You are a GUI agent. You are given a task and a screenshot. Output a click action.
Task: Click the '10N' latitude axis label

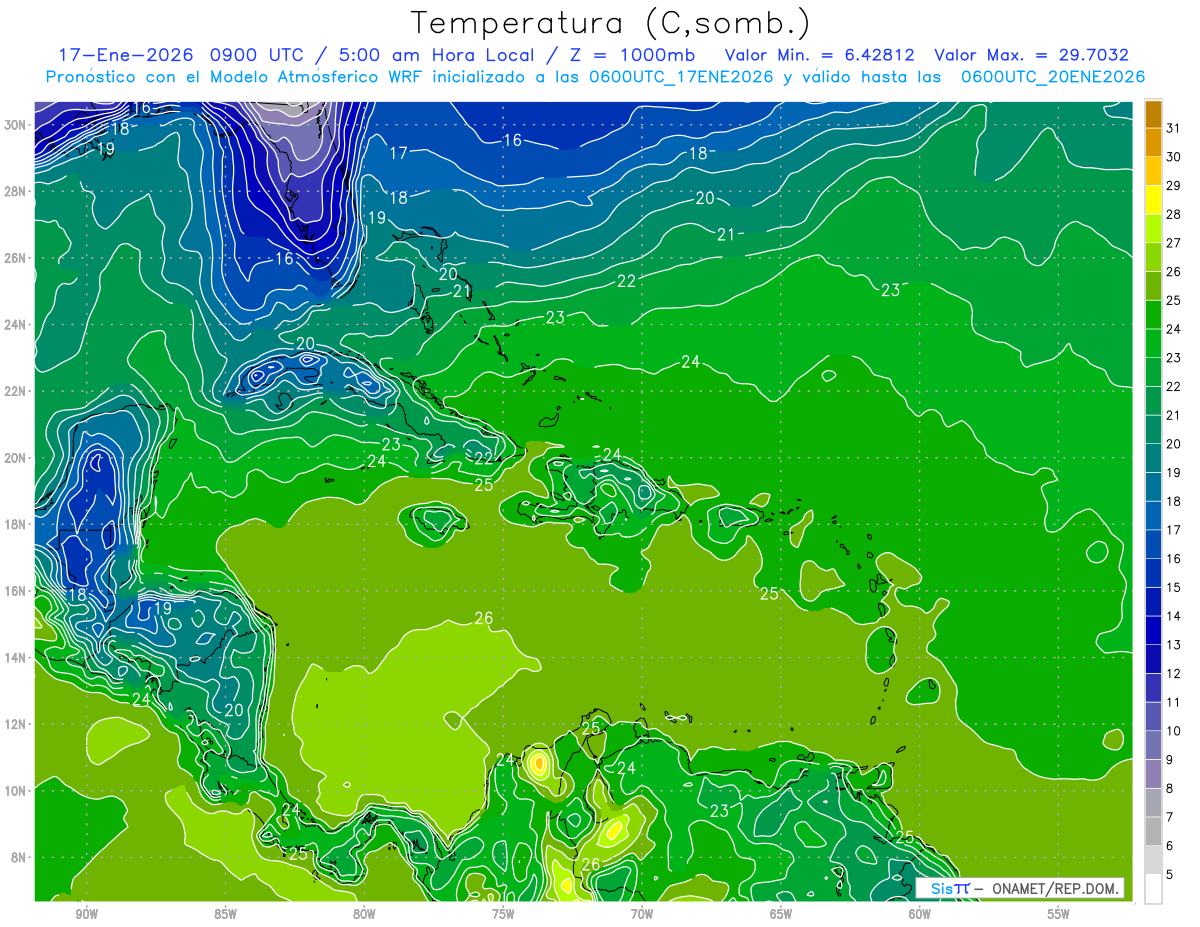point(15,791)
